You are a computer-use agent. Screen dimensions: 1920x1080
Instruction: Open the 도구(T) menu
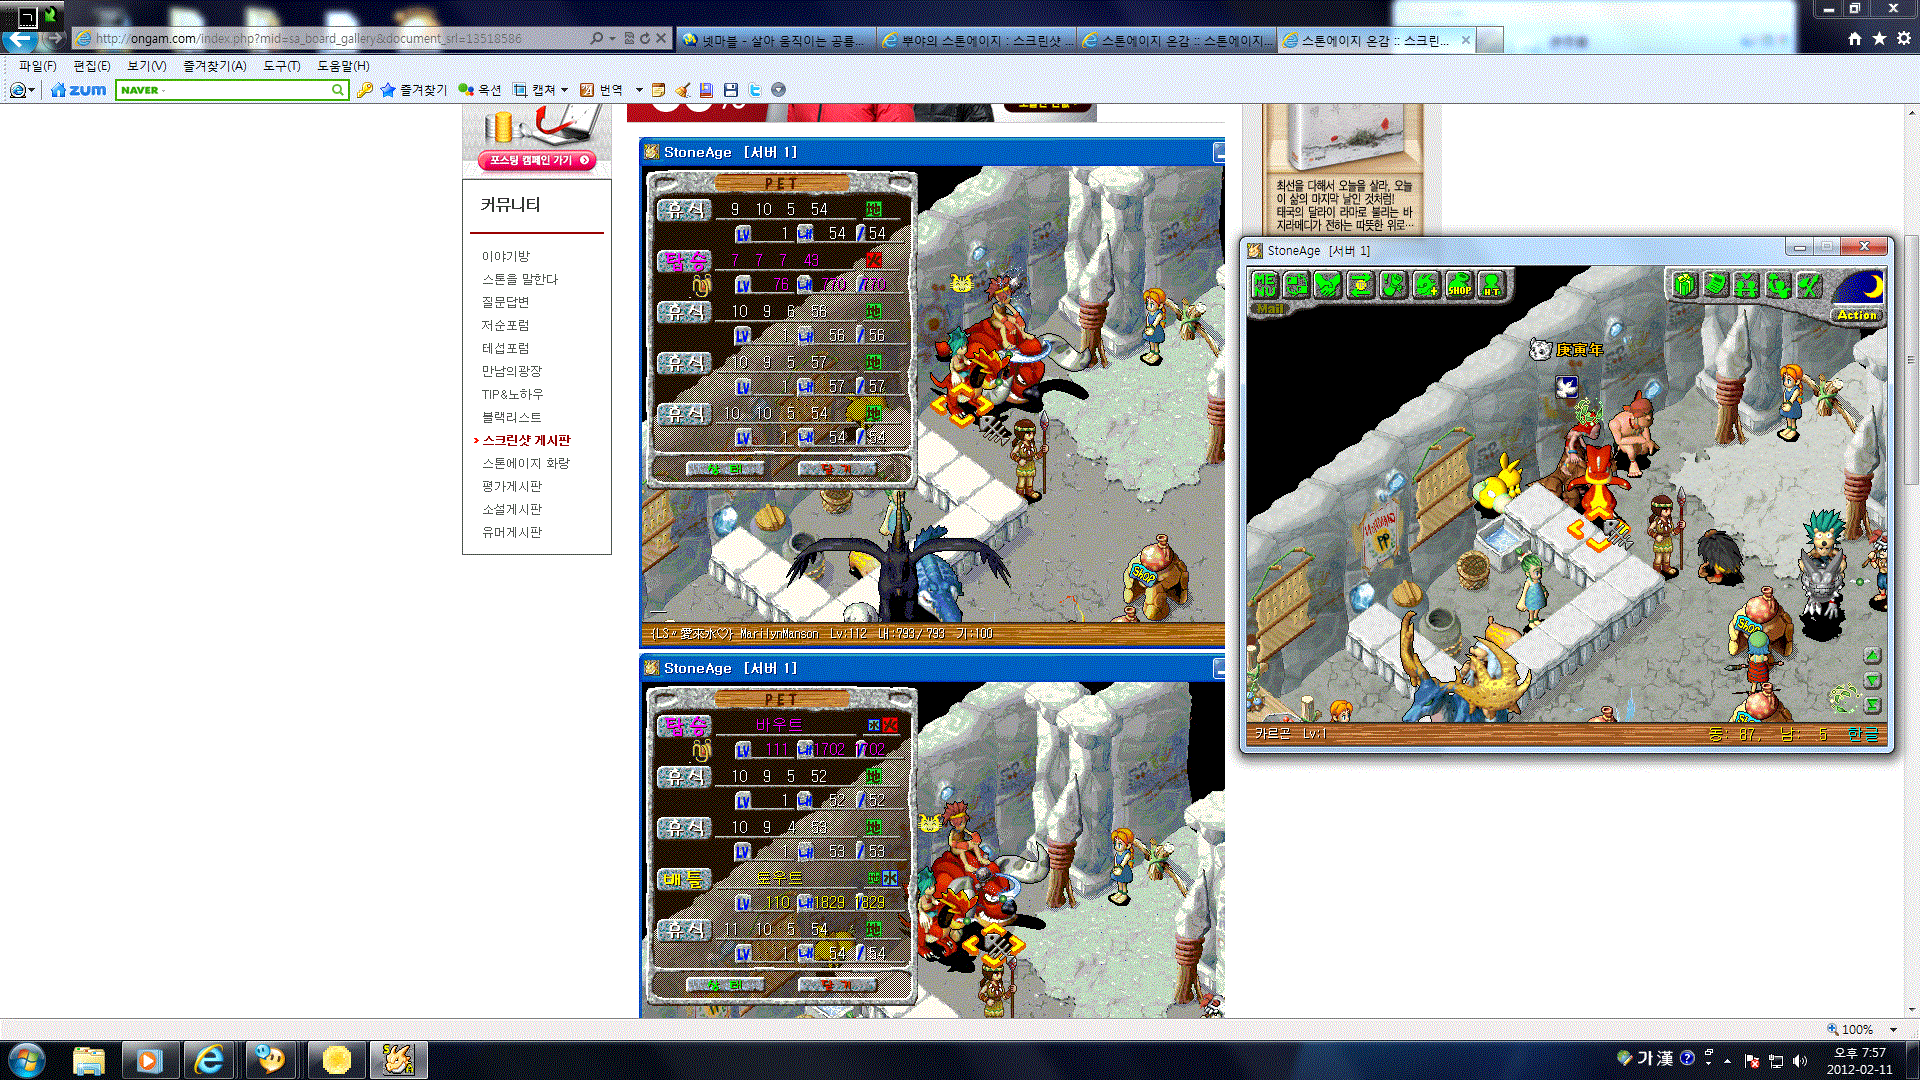coord(282,66)
